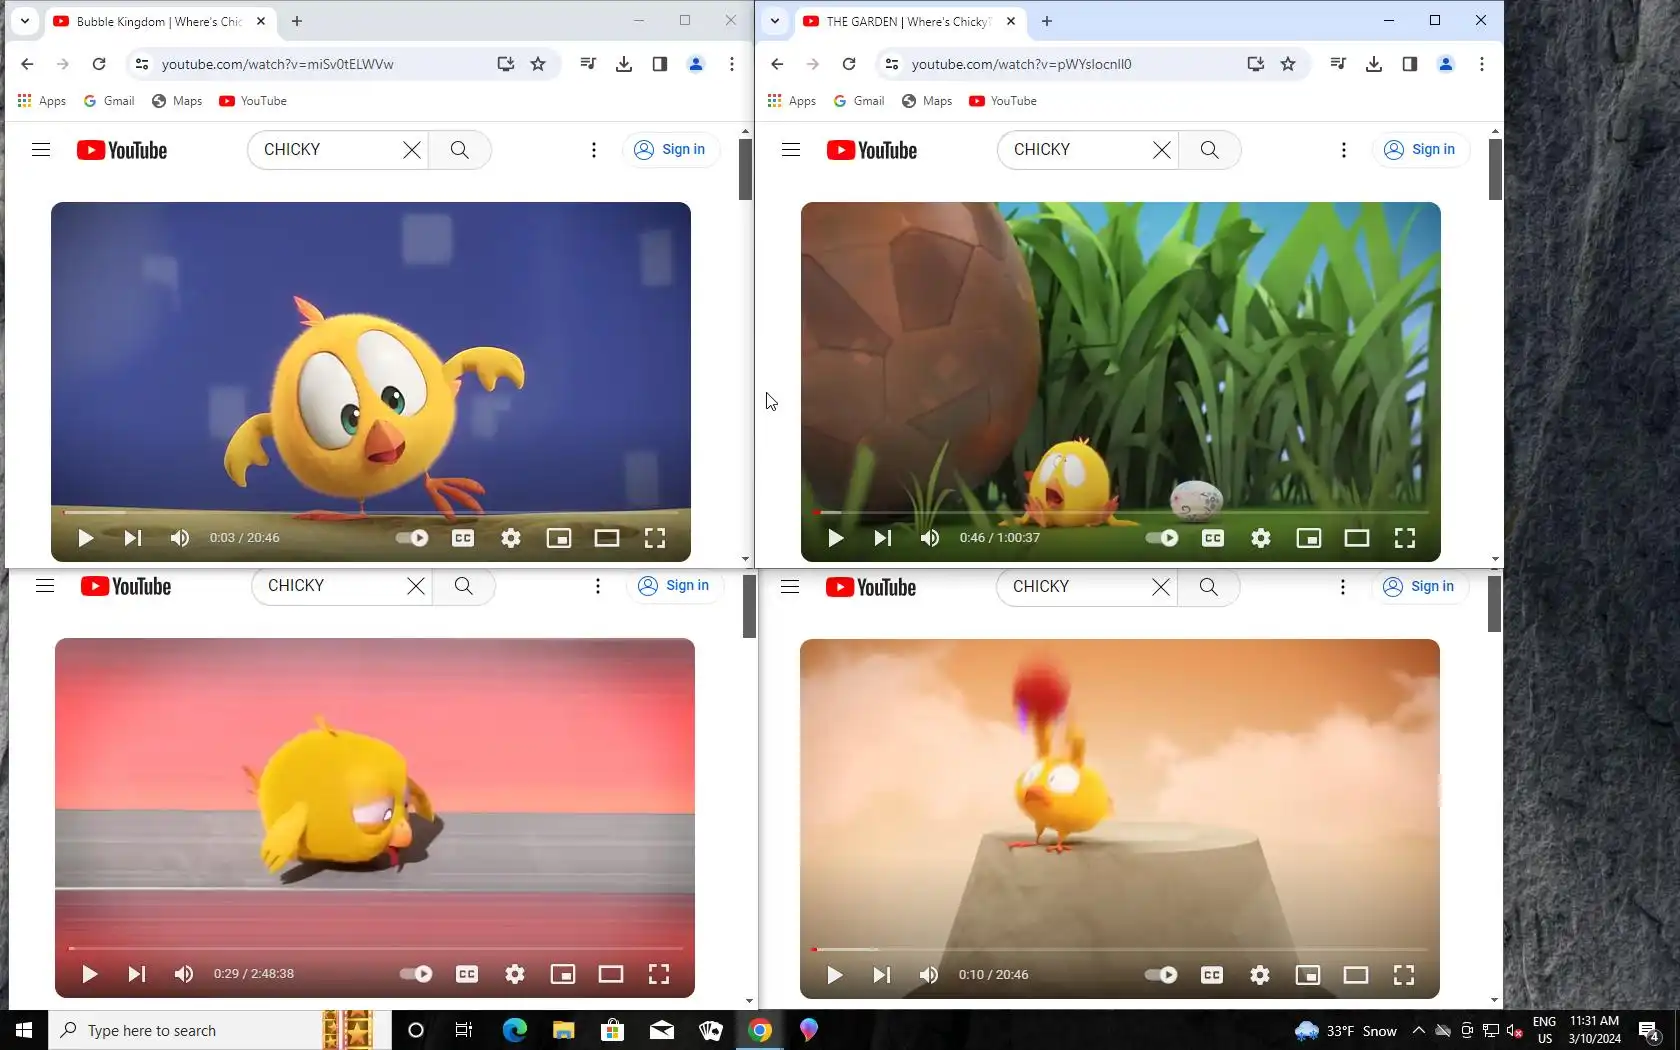This screenshot has width=1680, height=1050.
Task: Mute THE GARDEN video
Action: [930, 538]
